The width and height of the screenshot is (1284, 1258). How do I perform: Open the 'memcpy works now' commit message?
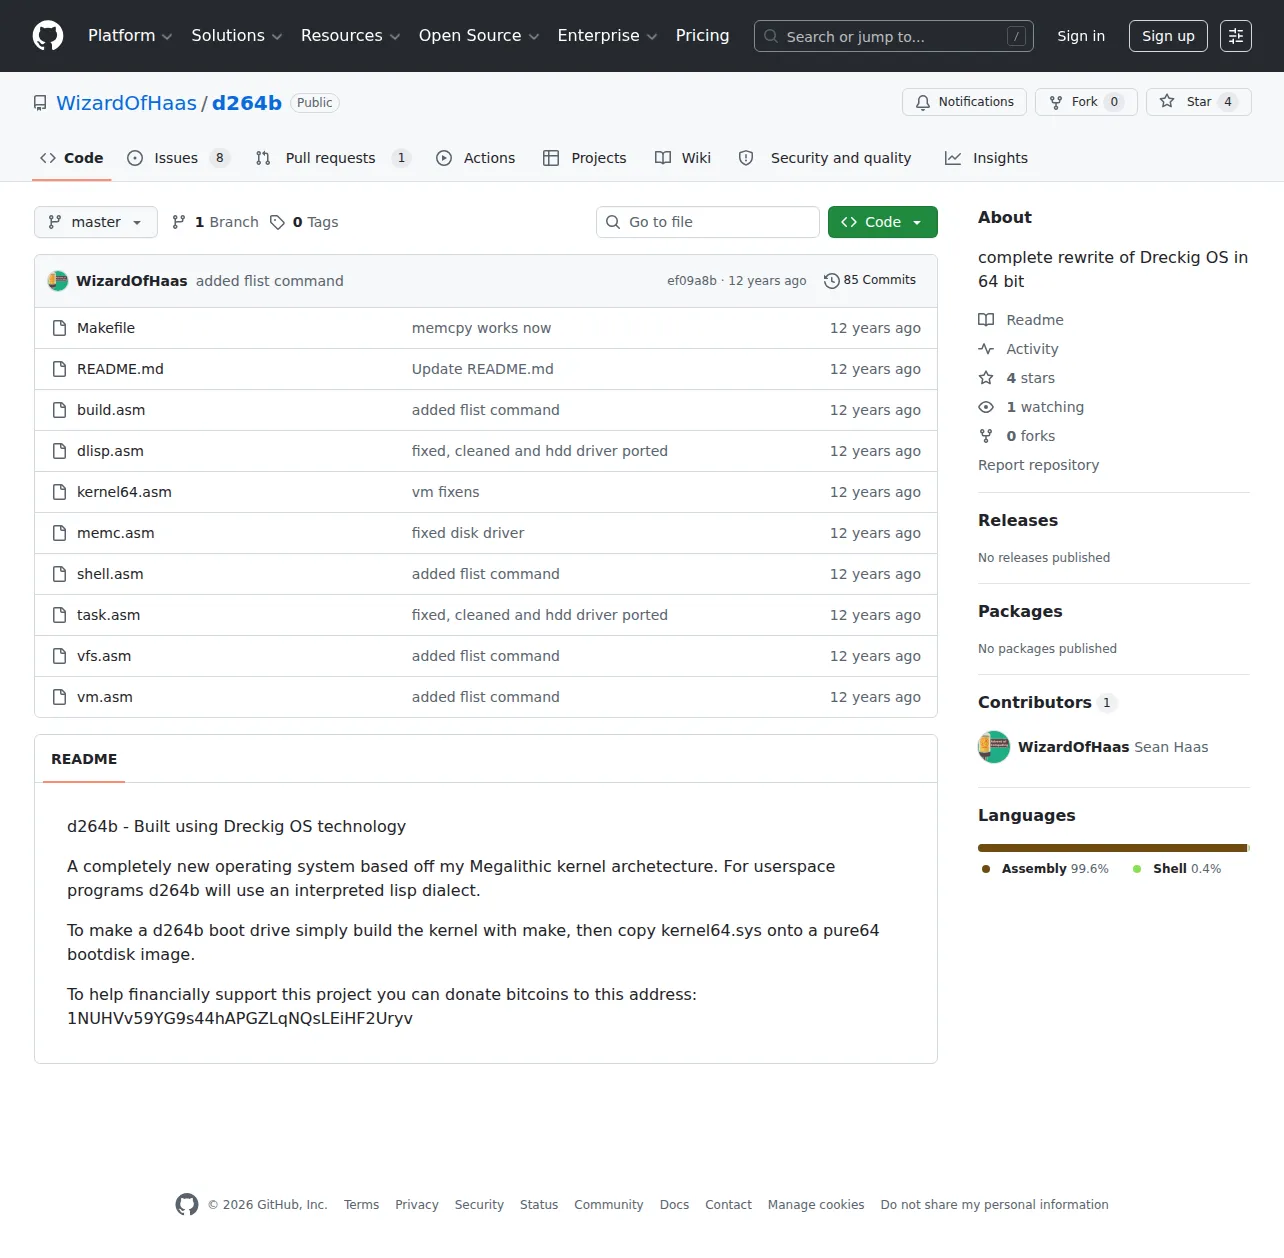click(481, 328)
